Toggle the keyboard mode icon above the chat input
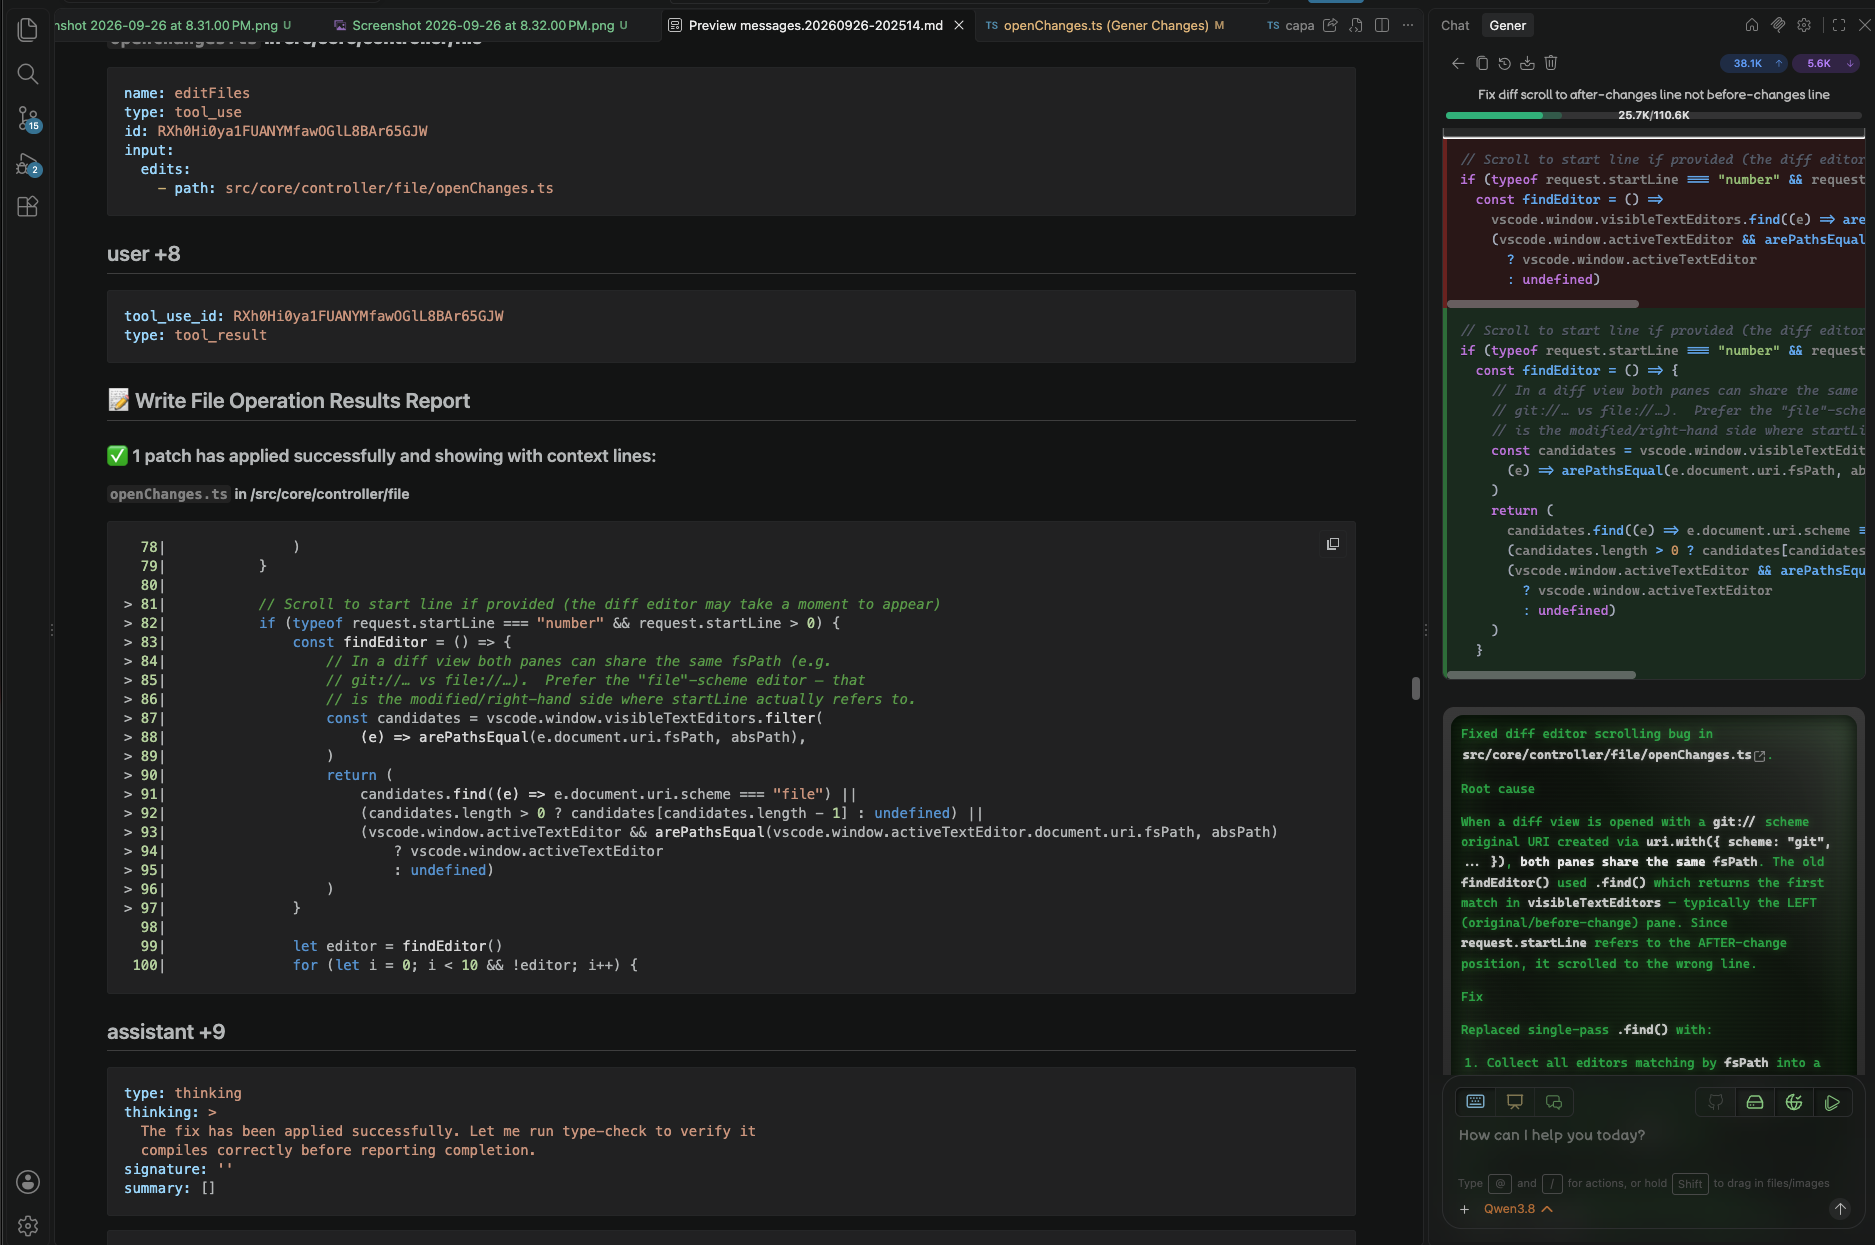 coord(1475,1101)
